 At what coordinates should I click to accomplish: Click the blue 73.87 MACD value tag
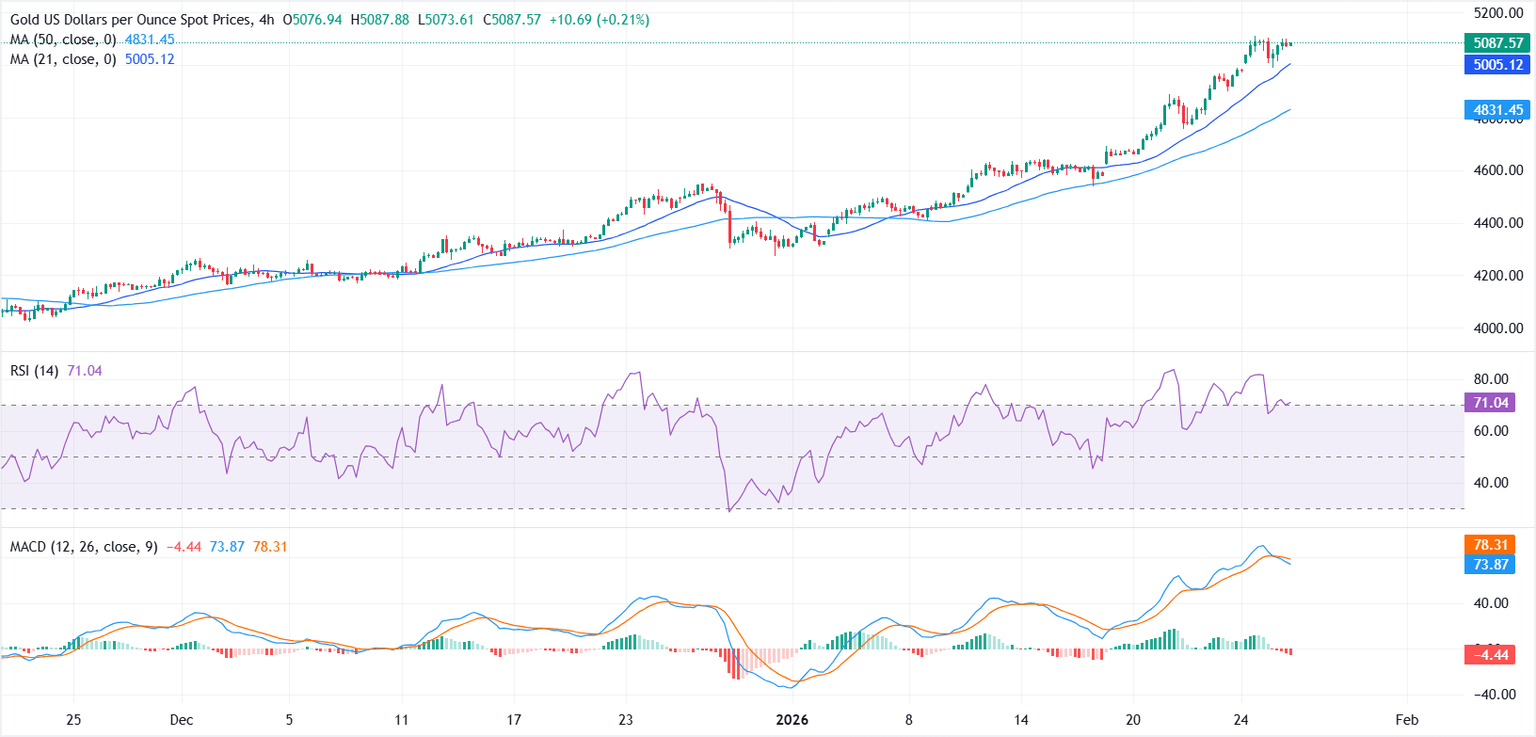1496,565
